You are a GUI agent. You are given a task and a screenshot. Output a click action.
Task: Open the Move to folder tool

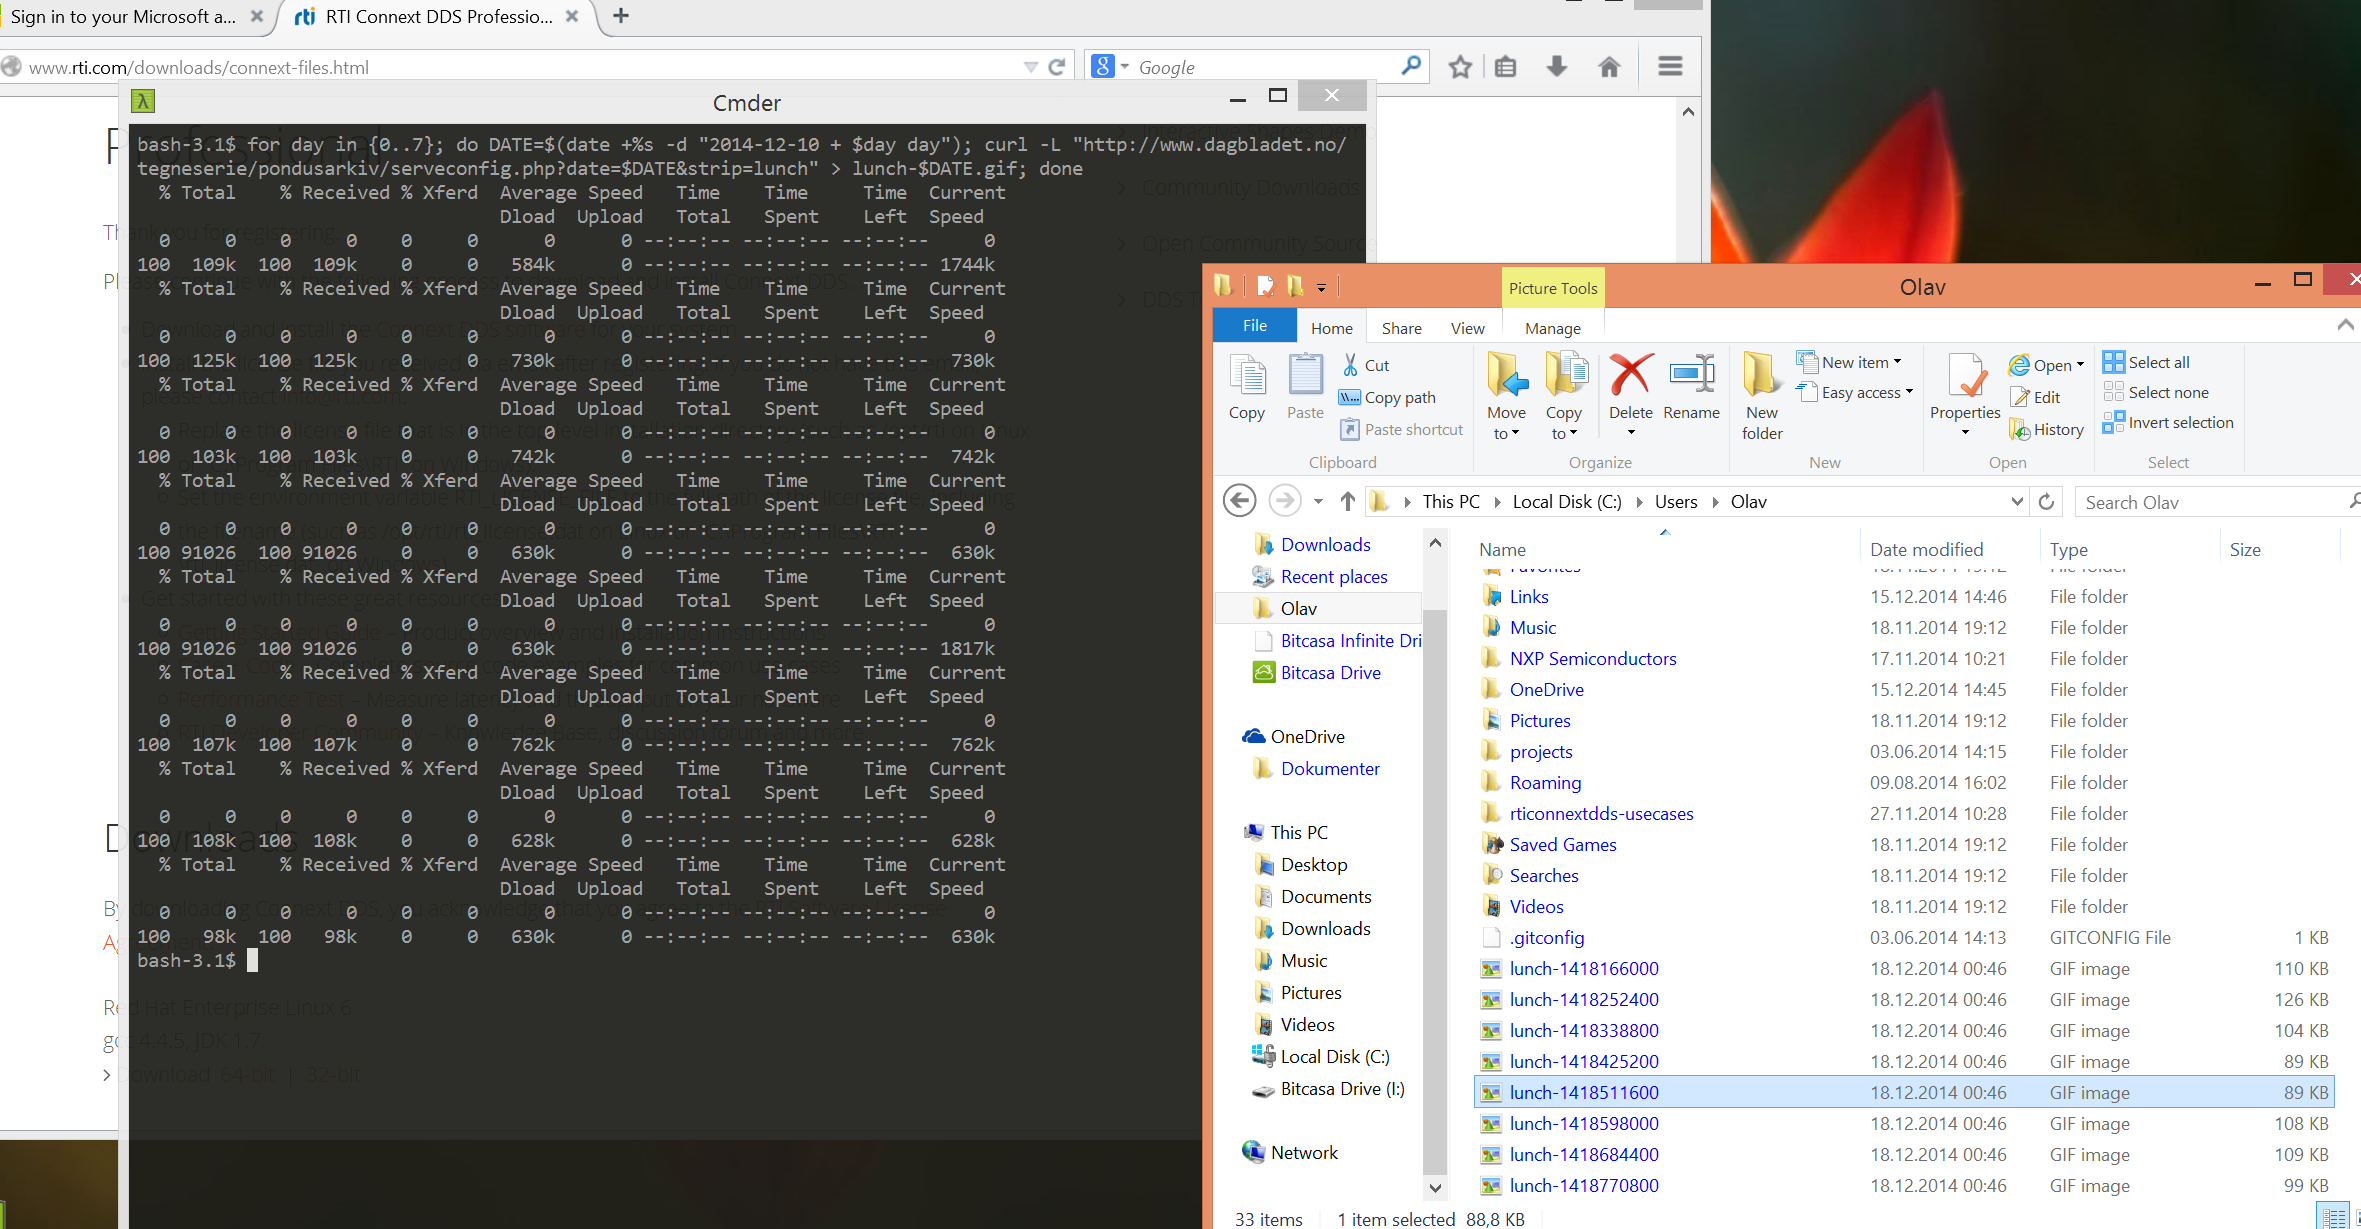[x=1506, y=396]
